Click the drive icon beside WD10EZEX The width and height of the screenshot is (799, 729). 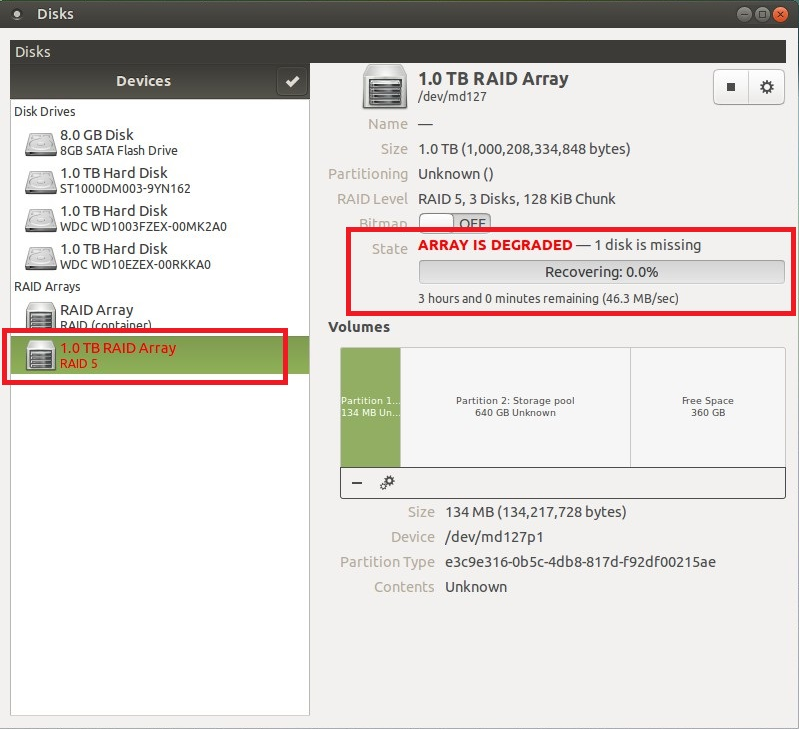(41, 258)
